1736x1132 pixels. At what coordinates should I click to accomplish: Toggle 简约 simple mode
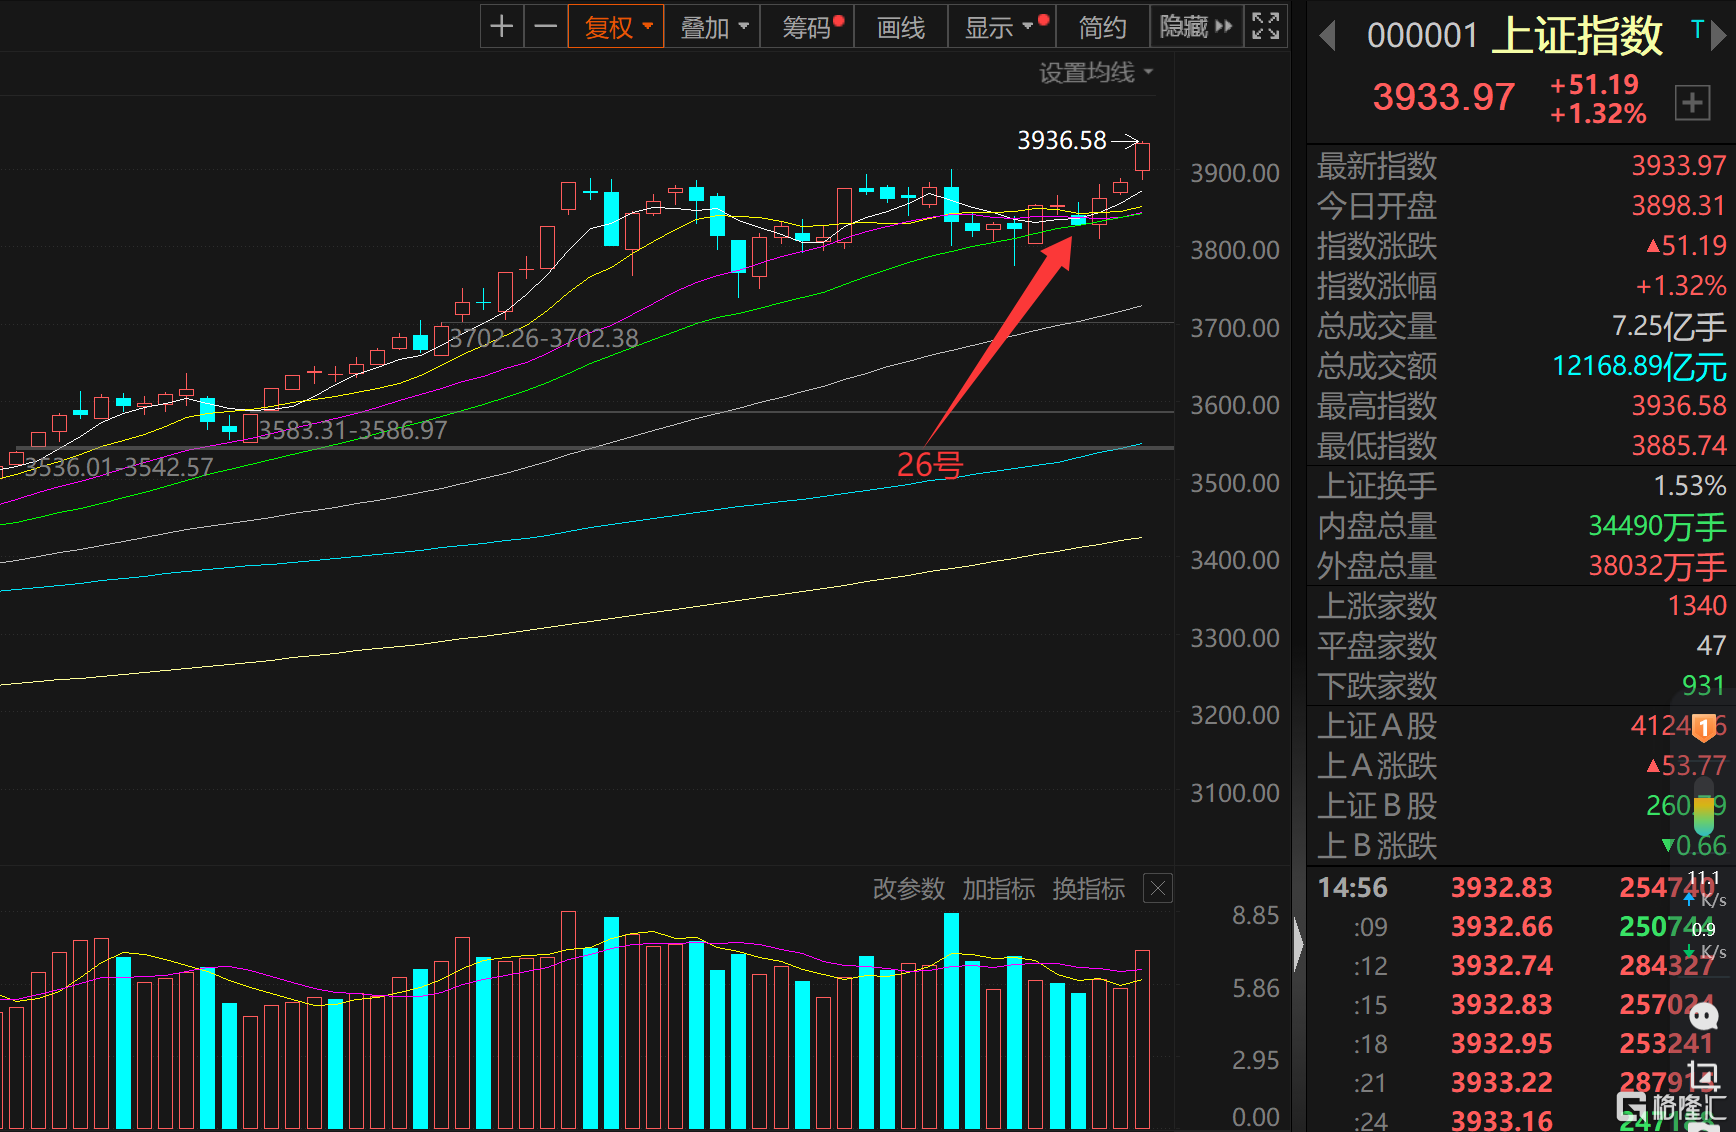point(1102,27)
